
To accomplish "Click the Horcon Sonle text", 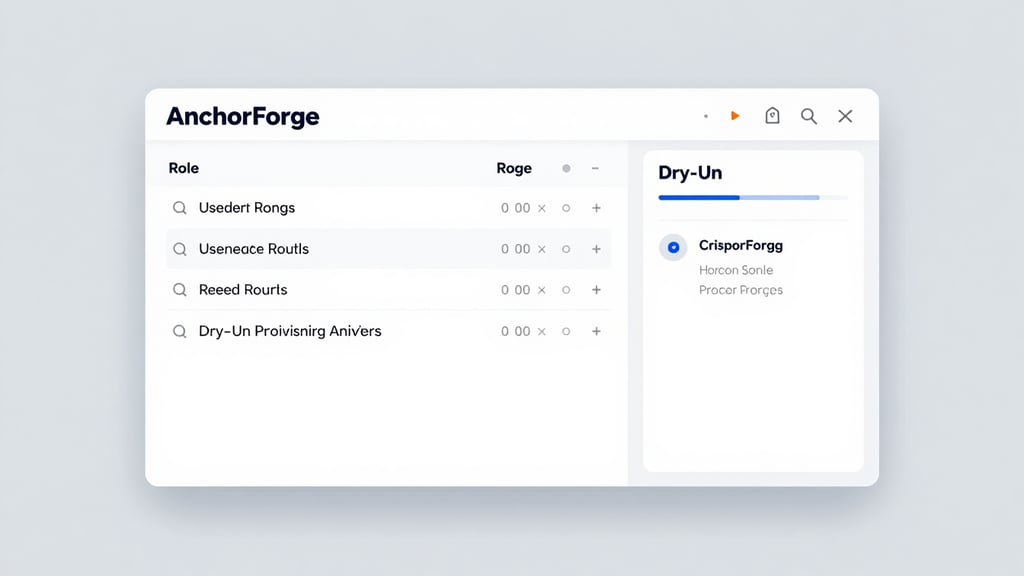I will (736, 270).
